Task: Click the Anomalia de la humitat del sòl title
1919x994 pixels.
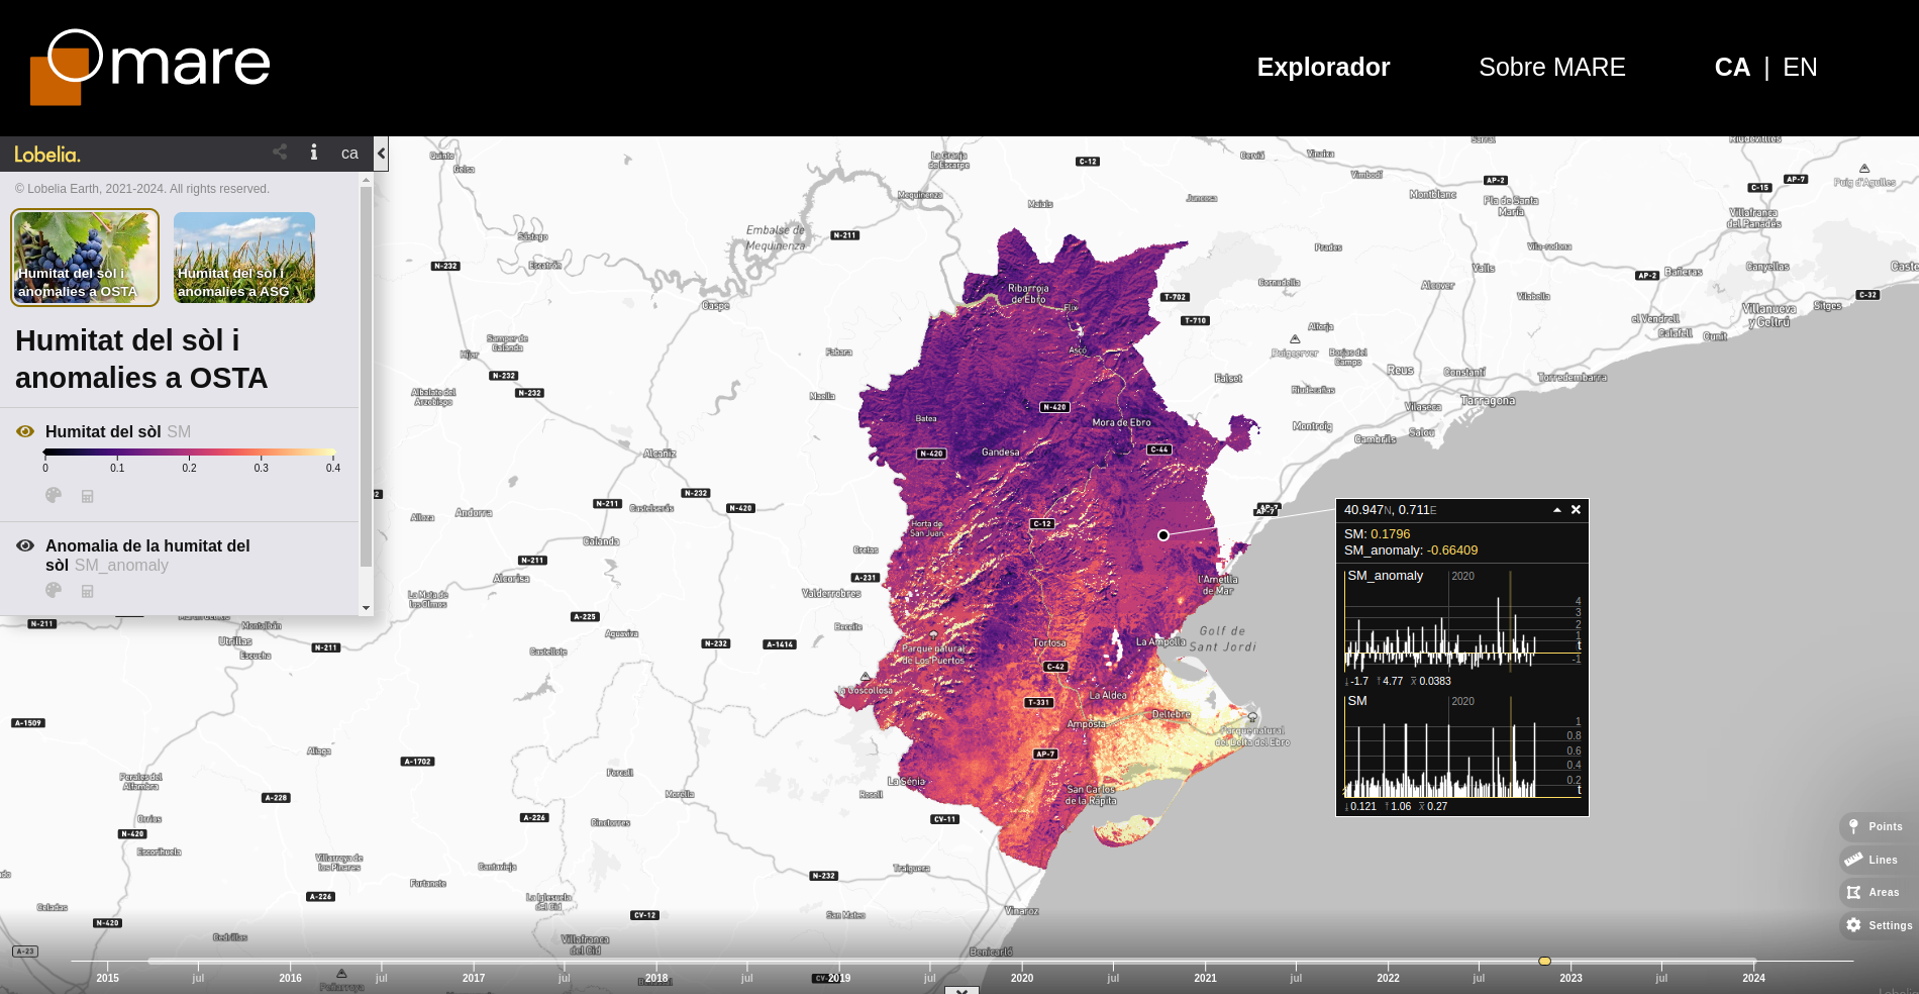Action: [x=147, y=555]
